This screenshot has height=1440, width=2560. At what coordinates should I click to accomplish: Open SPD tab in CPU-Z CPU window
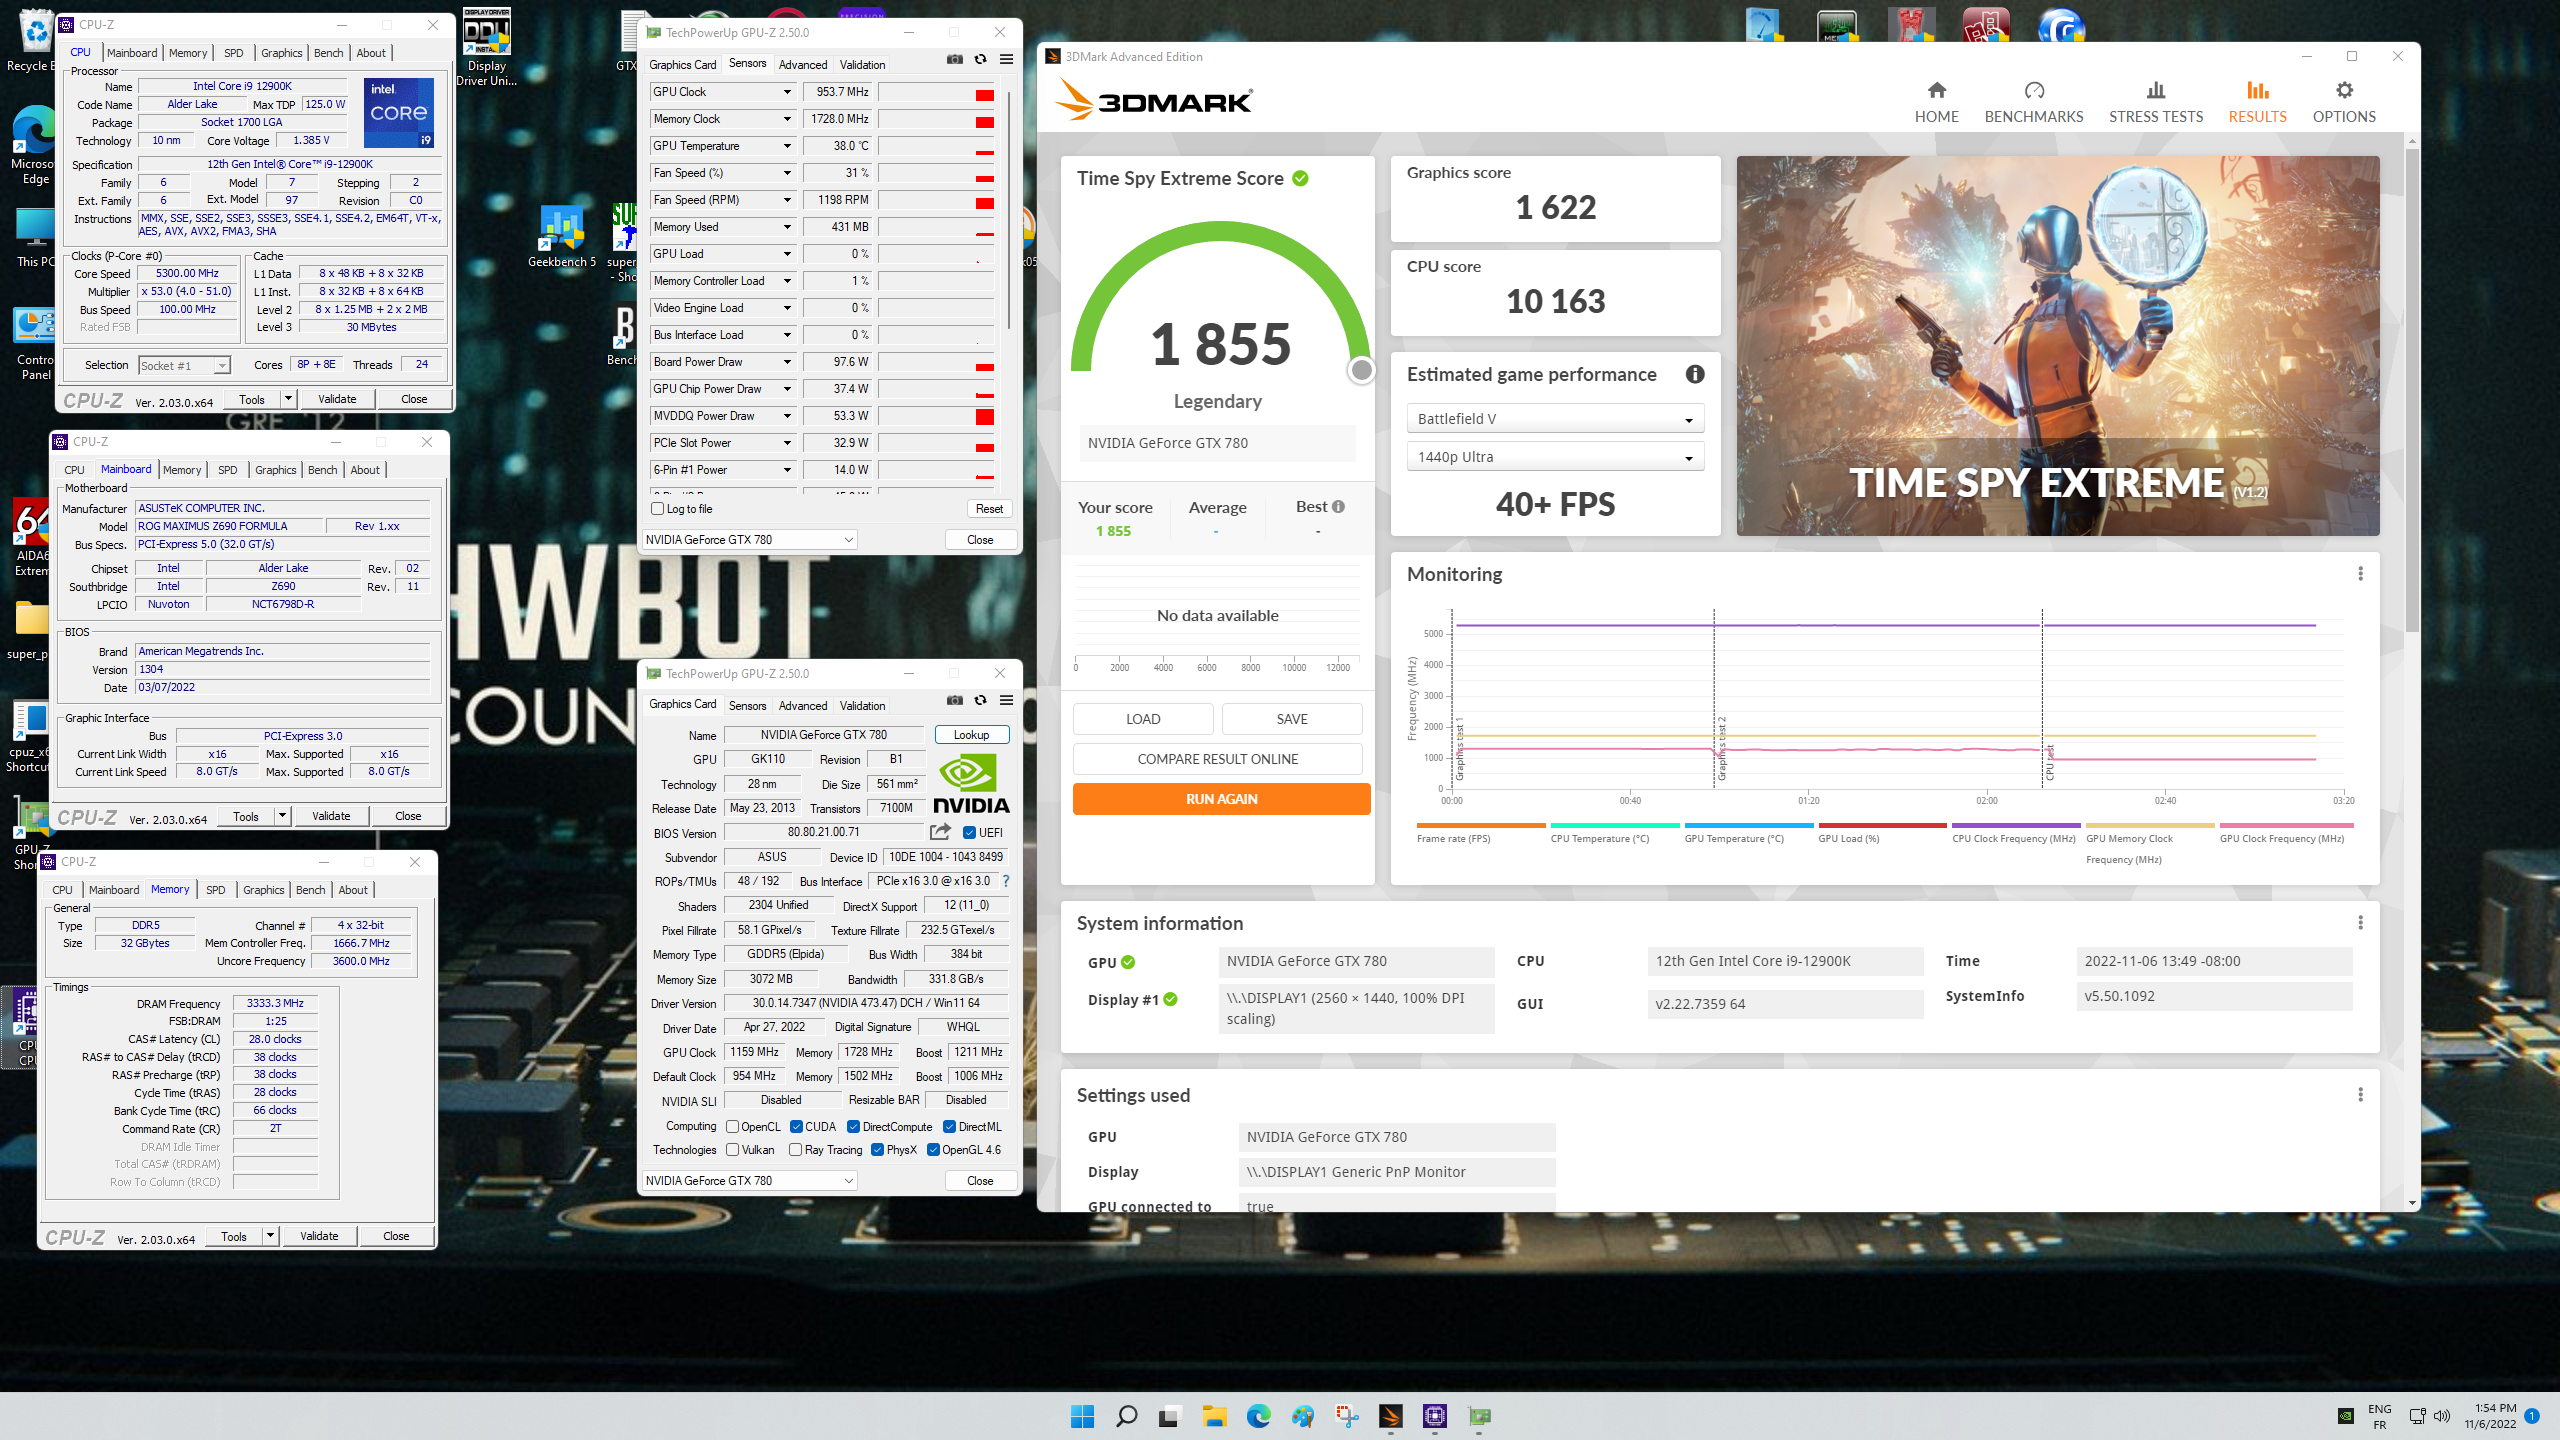point(233,53)
